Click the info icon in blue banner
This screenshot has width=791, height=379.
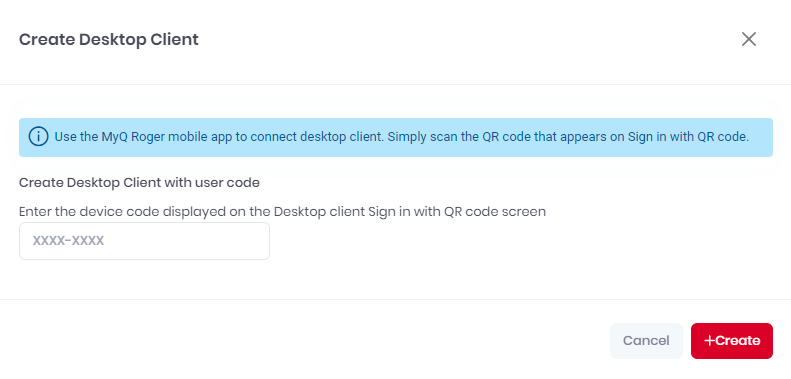coord(39,137)
